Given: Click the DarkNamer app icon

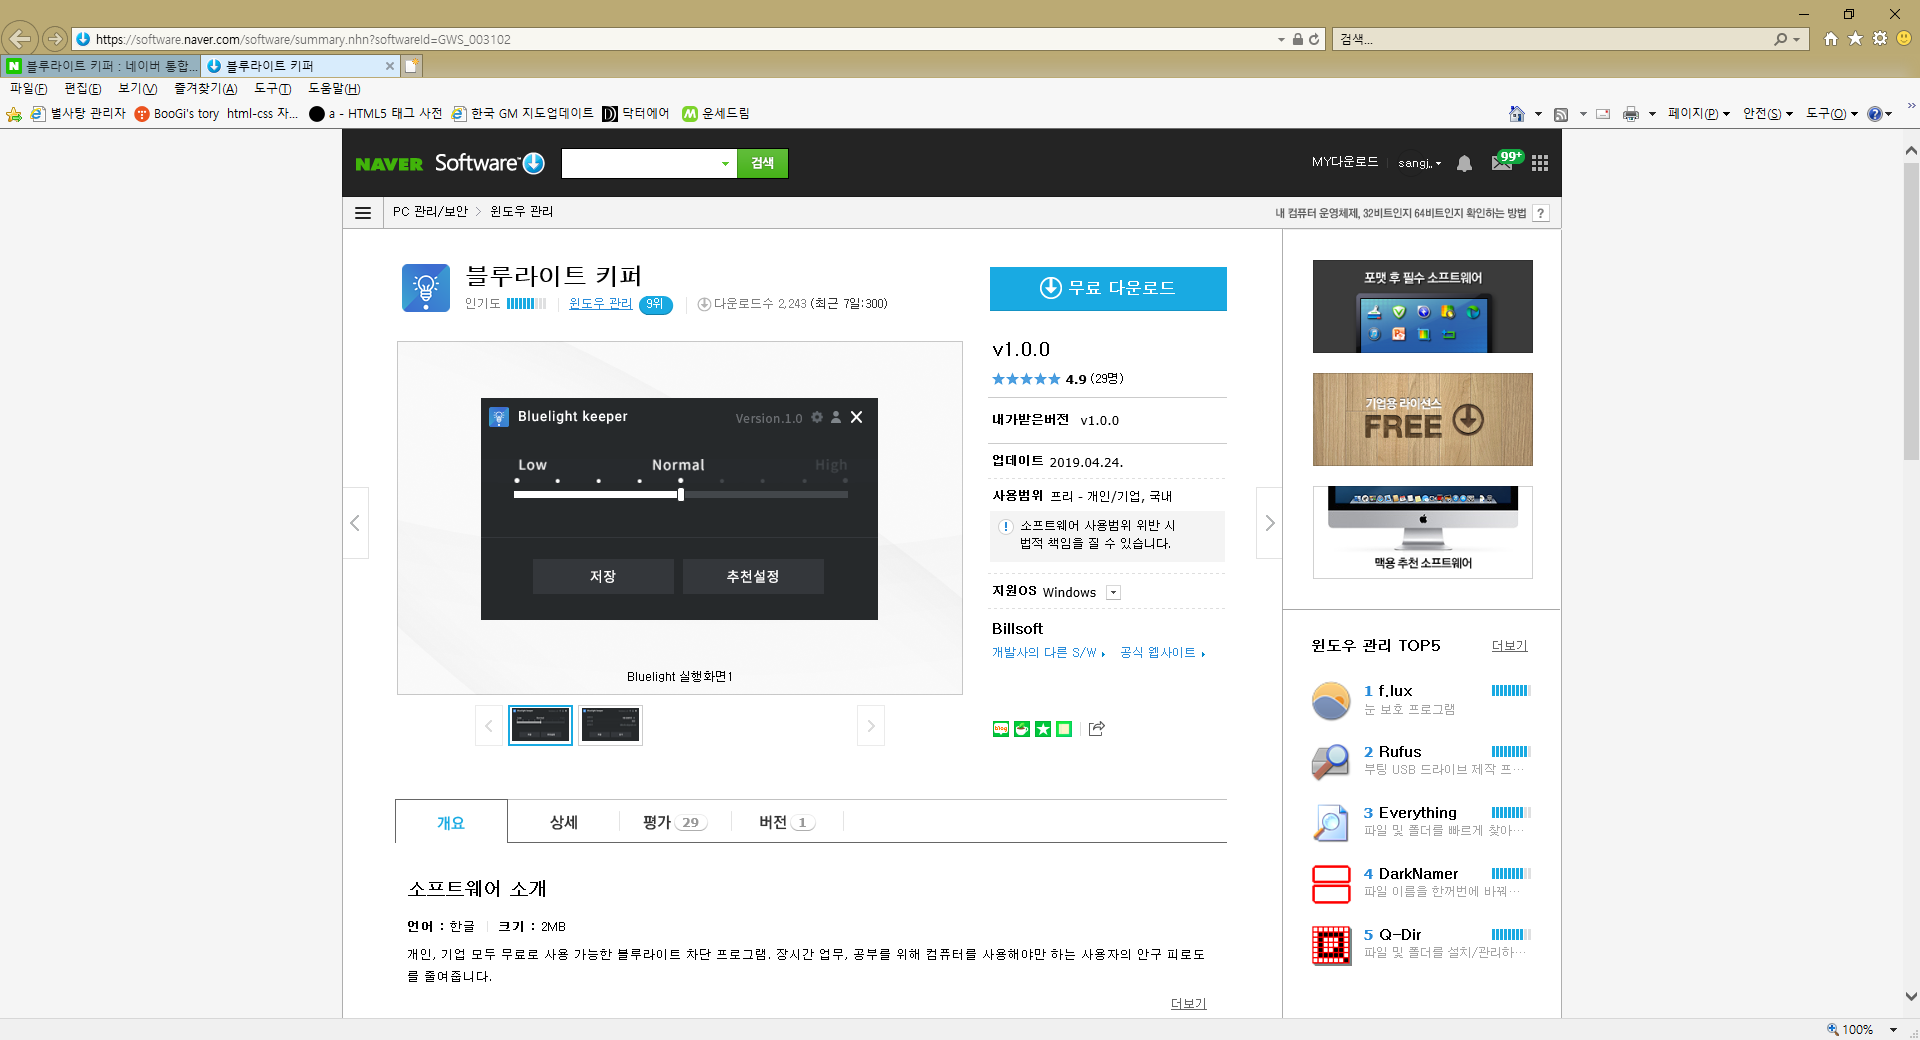Looking at the screenshot, I should 1331,883.
